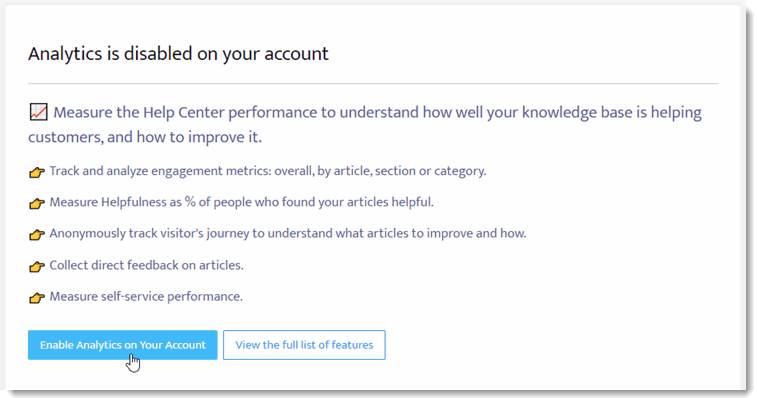
Task: Click pointing hand icon beside Measure Helpfulness
Action: click(x=37, y=203)
